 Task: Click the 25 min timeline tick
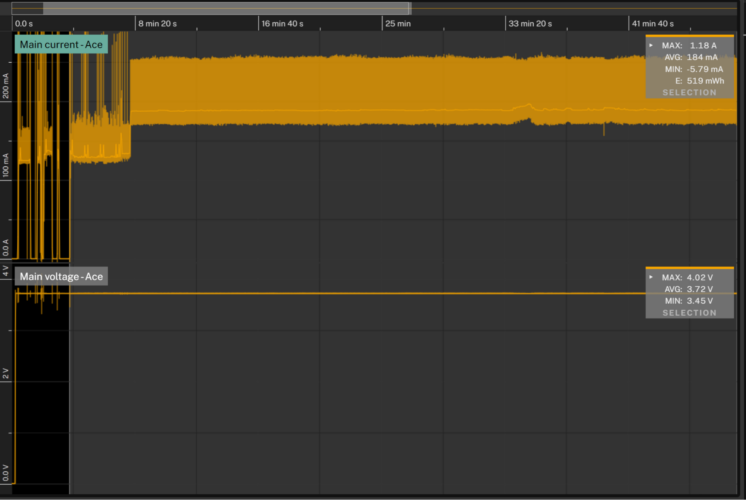398,22
